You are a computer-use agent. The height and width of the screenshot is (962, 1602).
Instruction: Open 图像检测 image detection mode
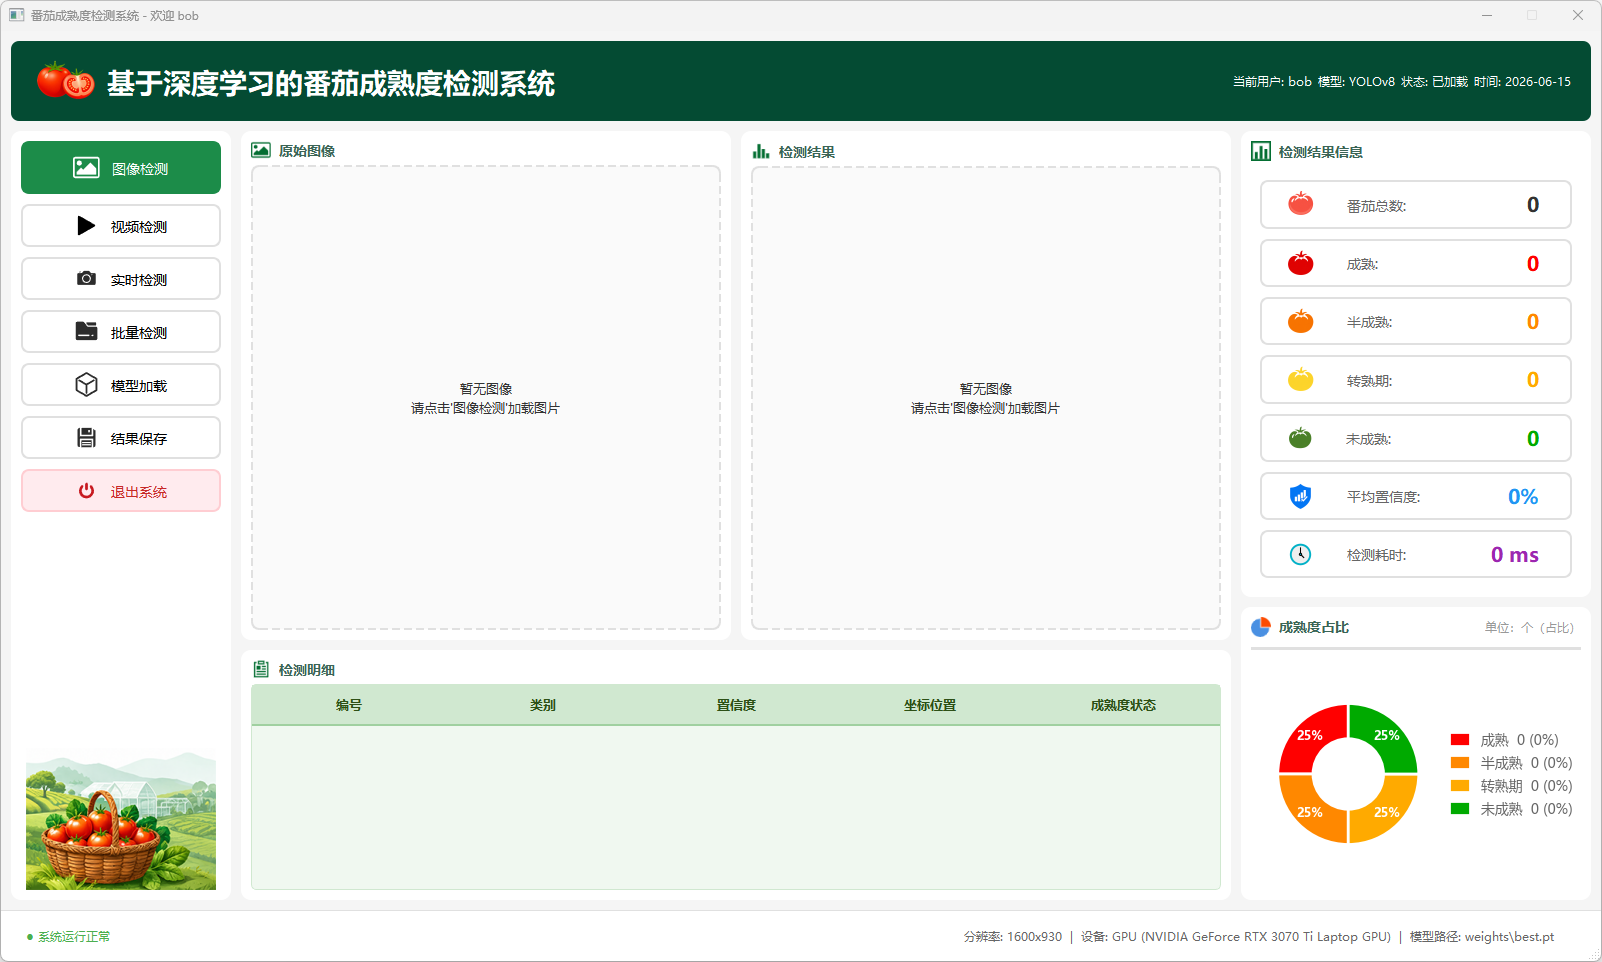pos(121,167)
